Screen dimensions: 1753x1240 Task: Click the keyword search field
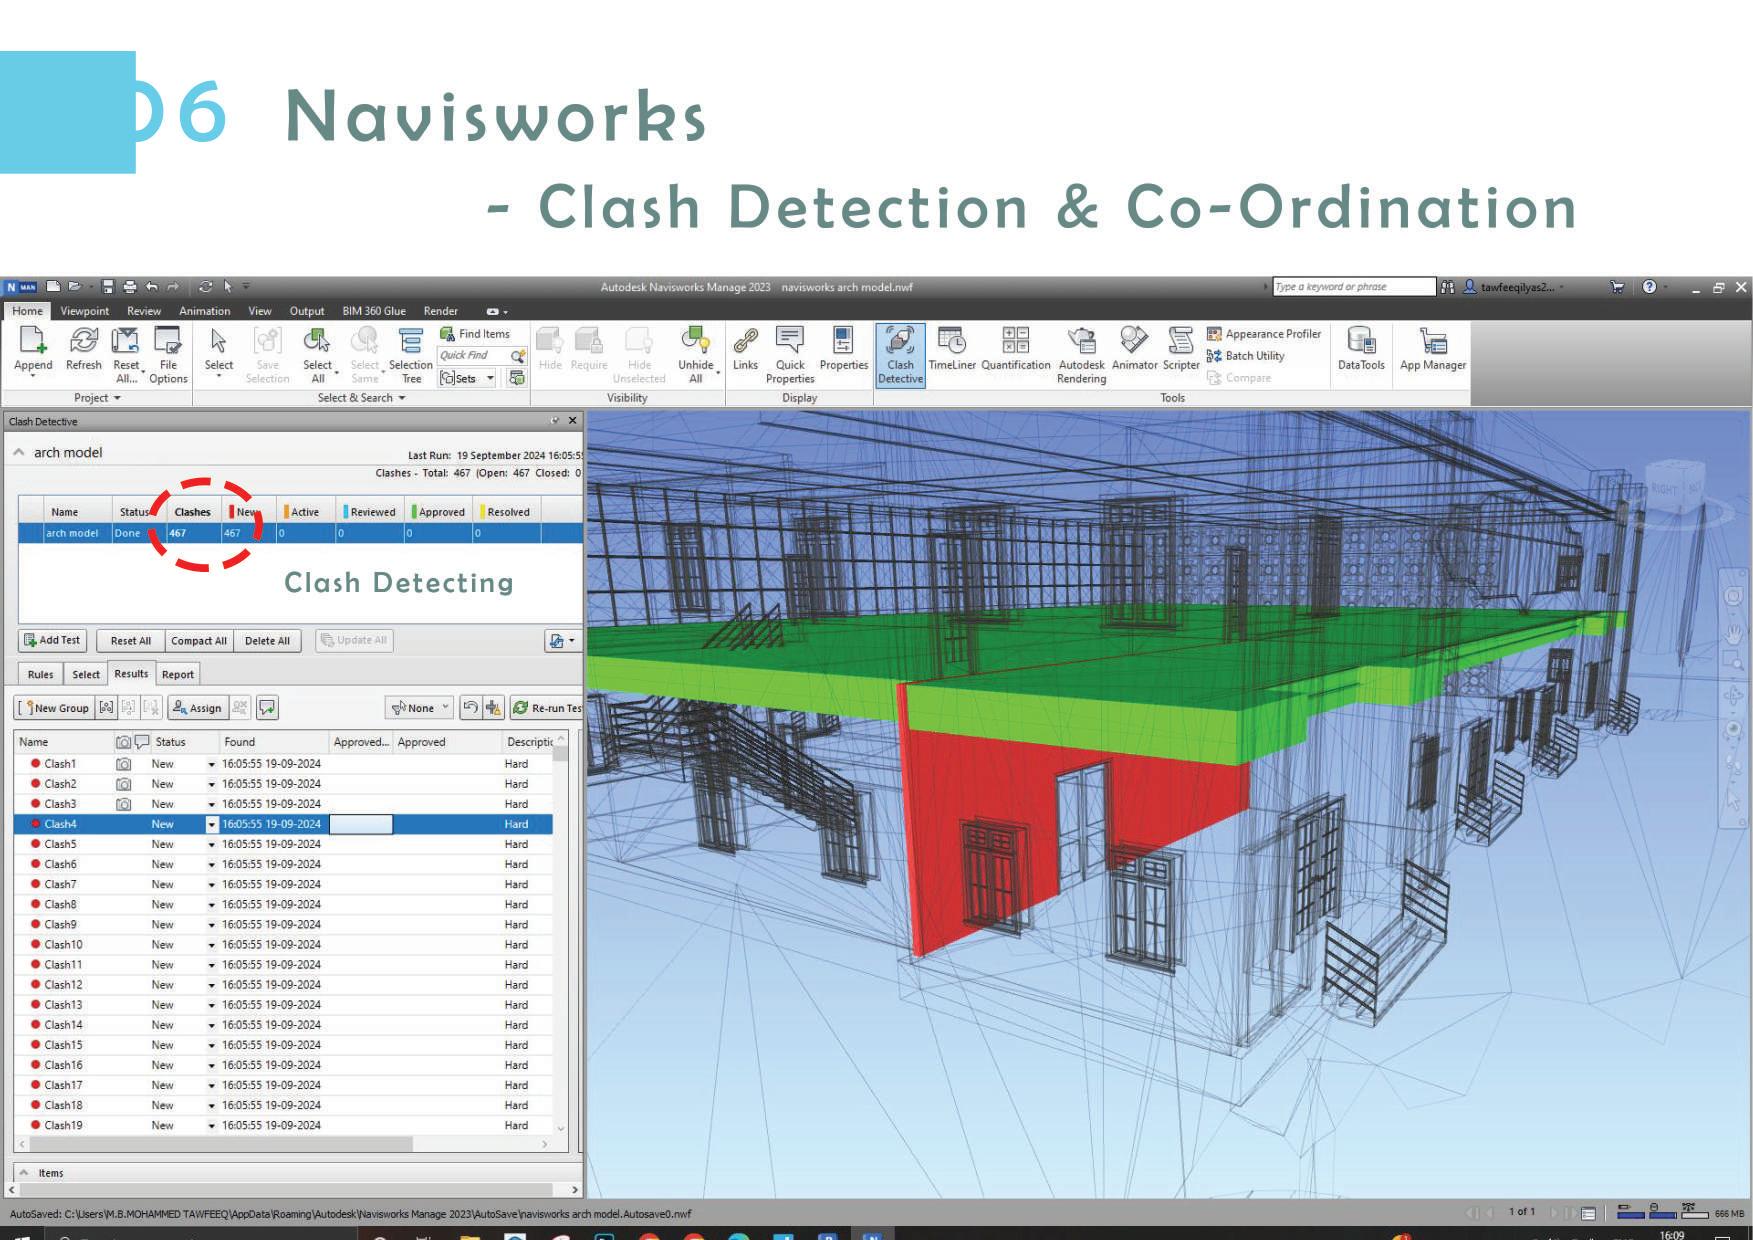point(1353,287)
